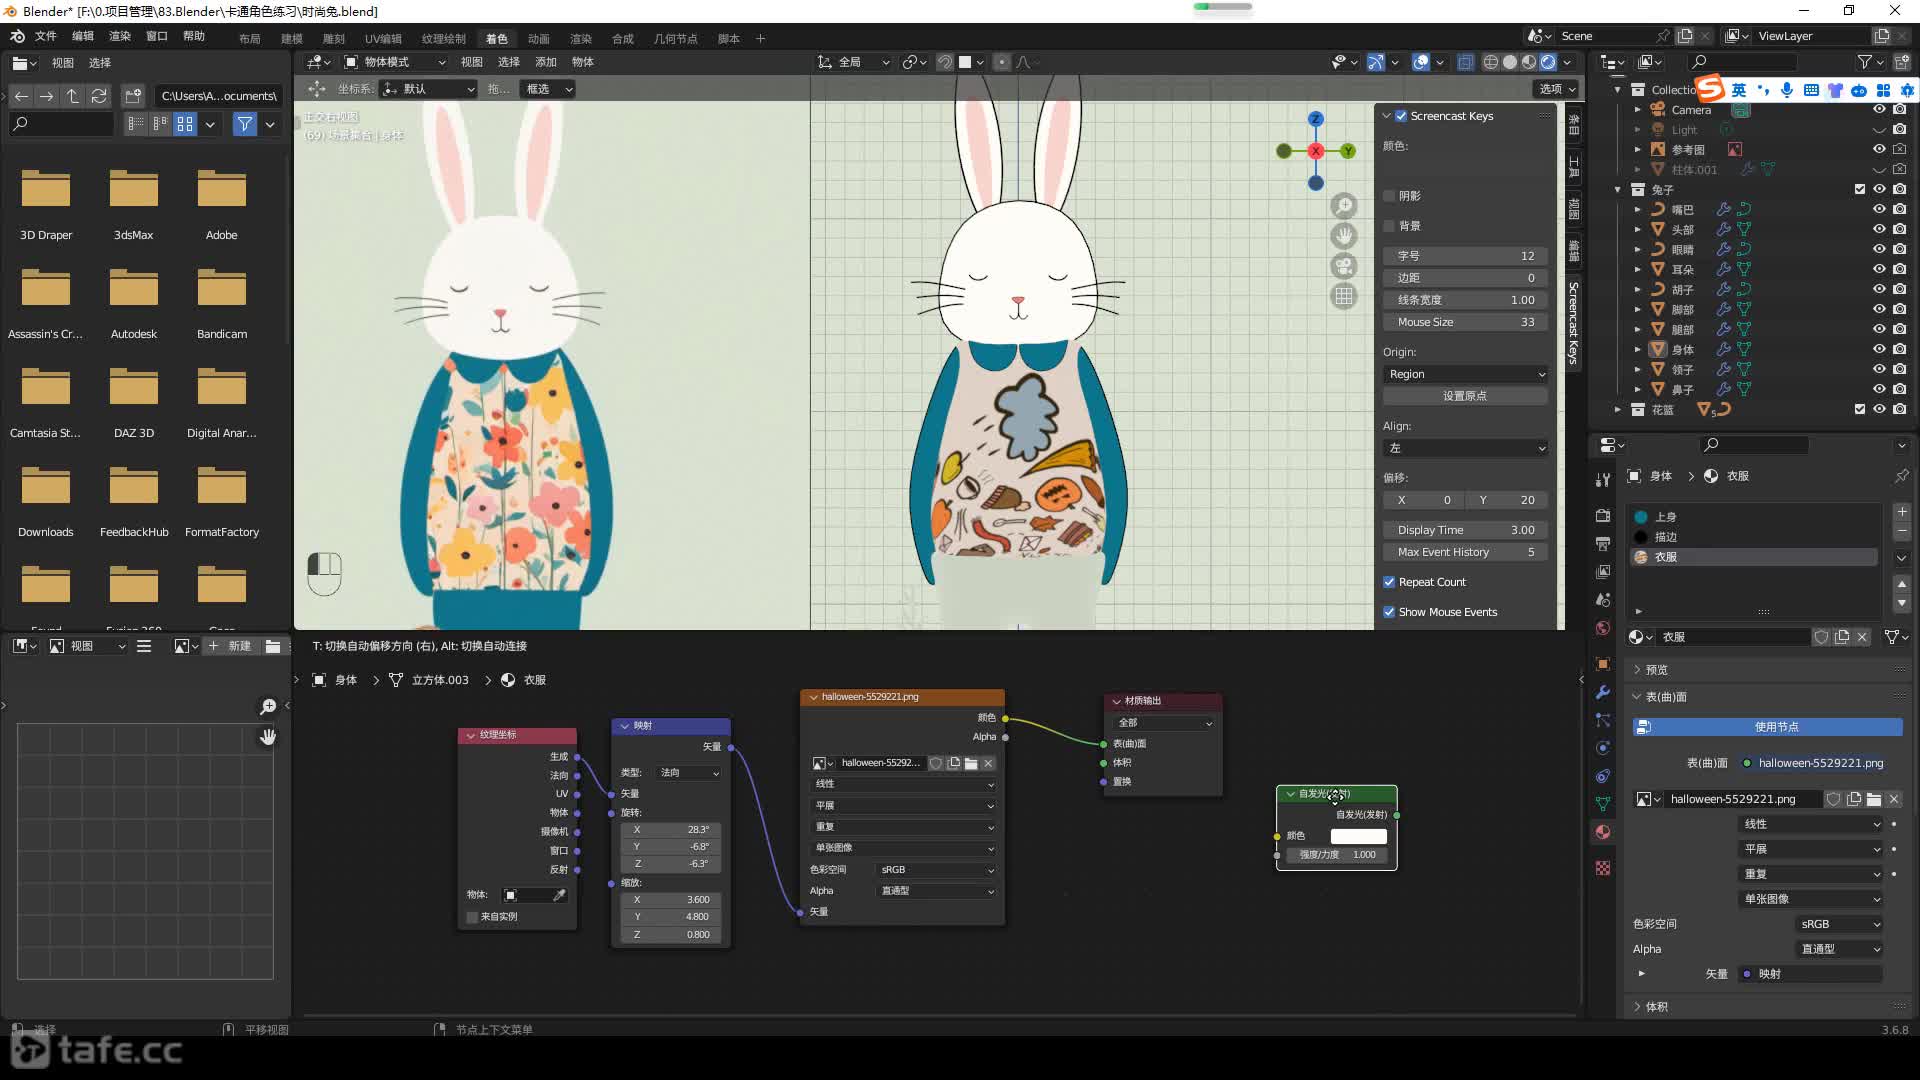
Task: Open the Scene properties tab
Action: 1603,600
